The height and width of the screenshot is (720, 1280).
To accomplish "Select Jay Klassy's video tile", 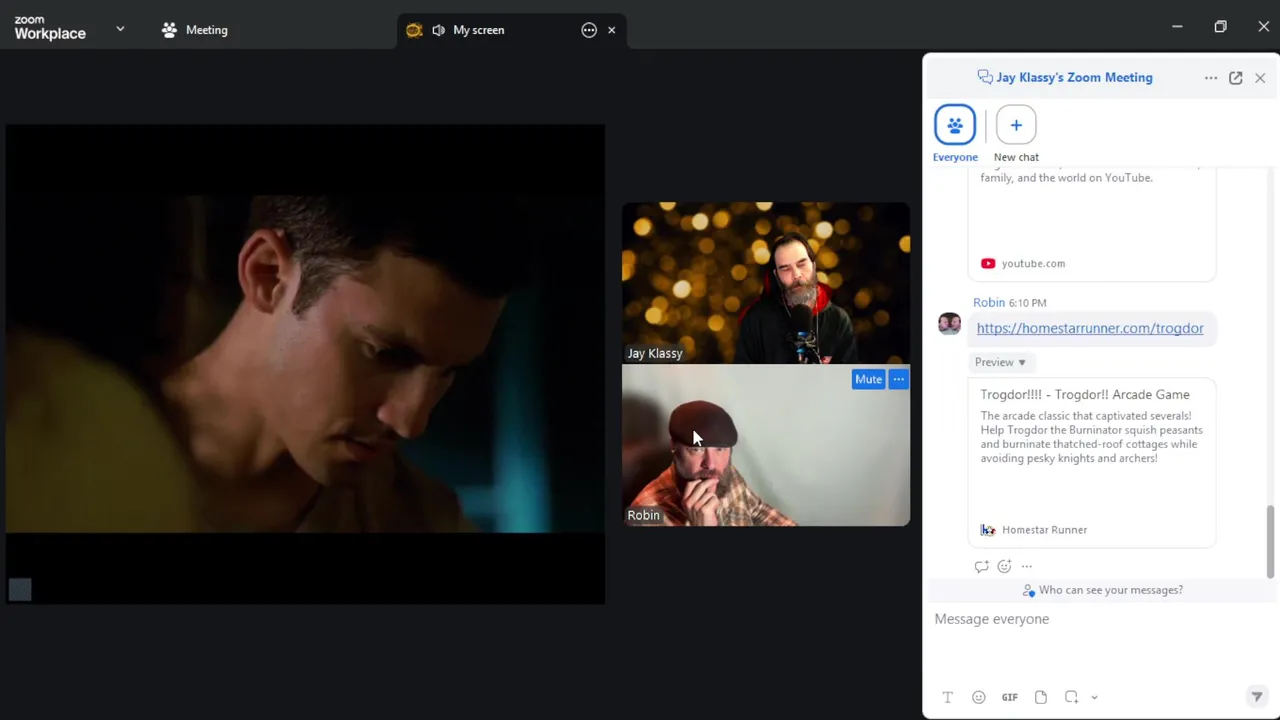I will (x=766, y=283).
